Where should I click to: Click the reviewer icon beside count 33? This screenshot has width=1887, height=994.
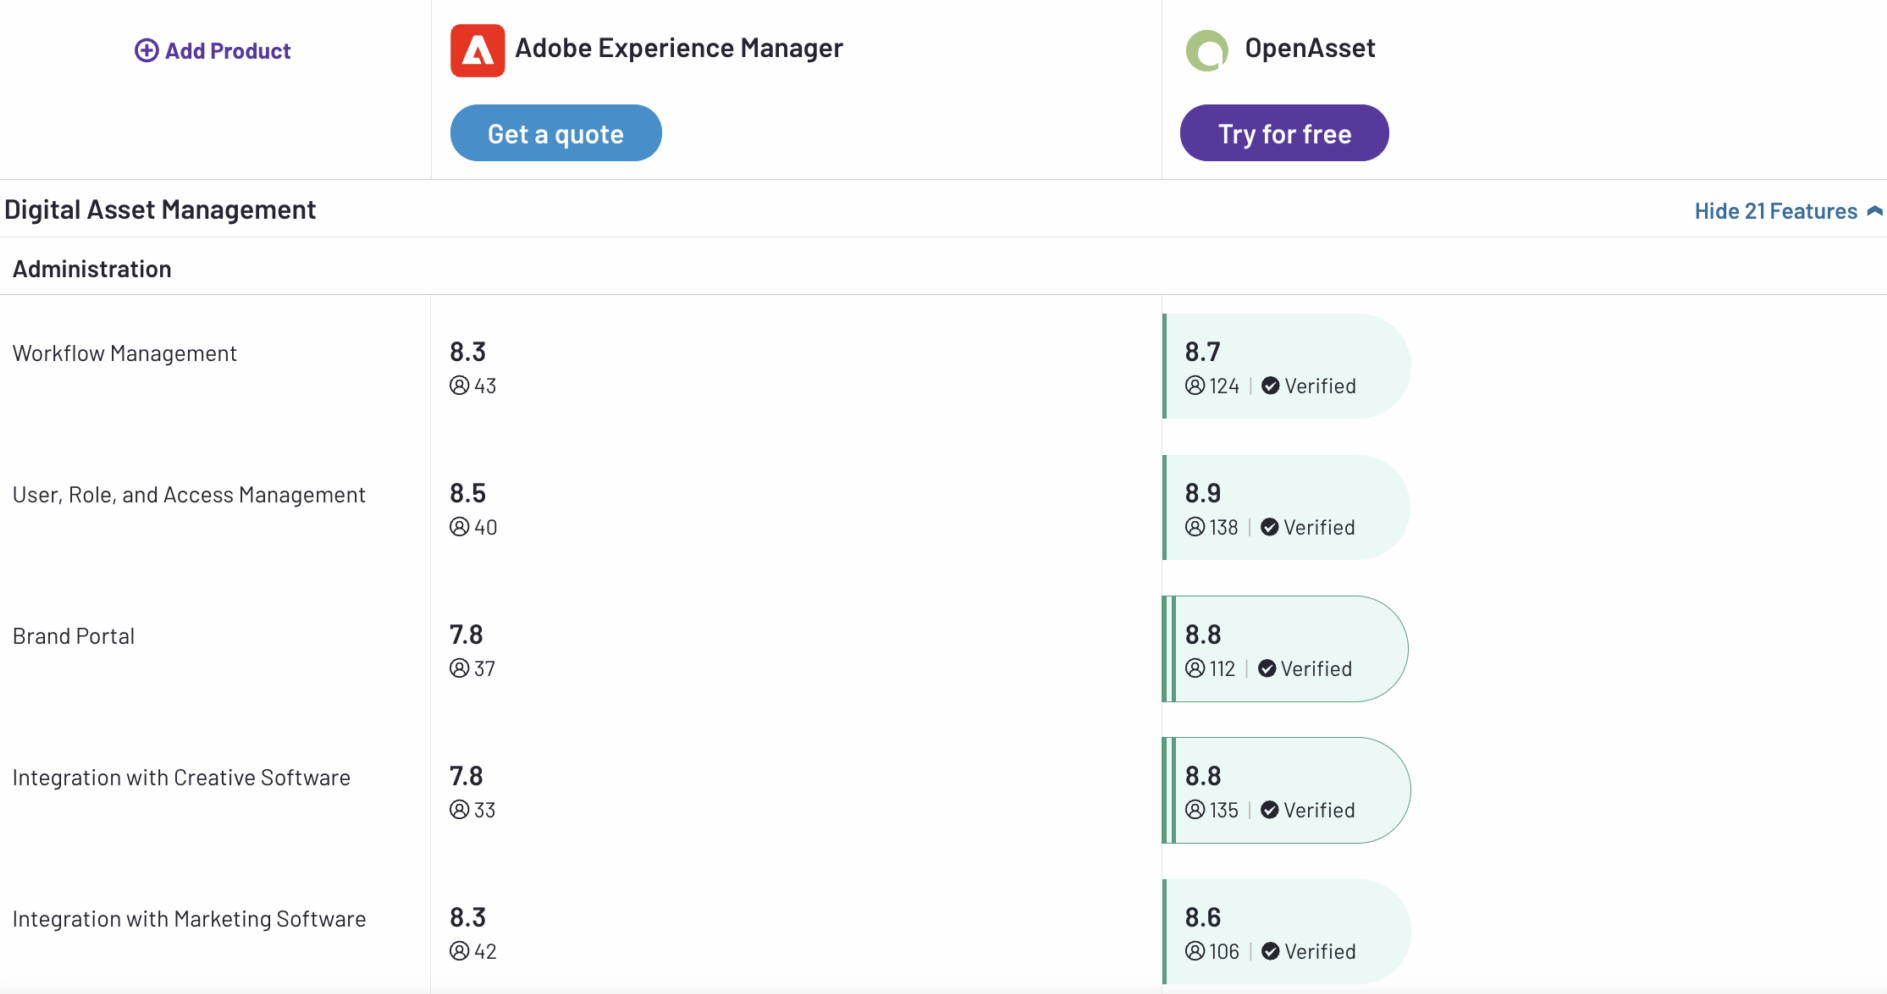click(x=459, y=810)
